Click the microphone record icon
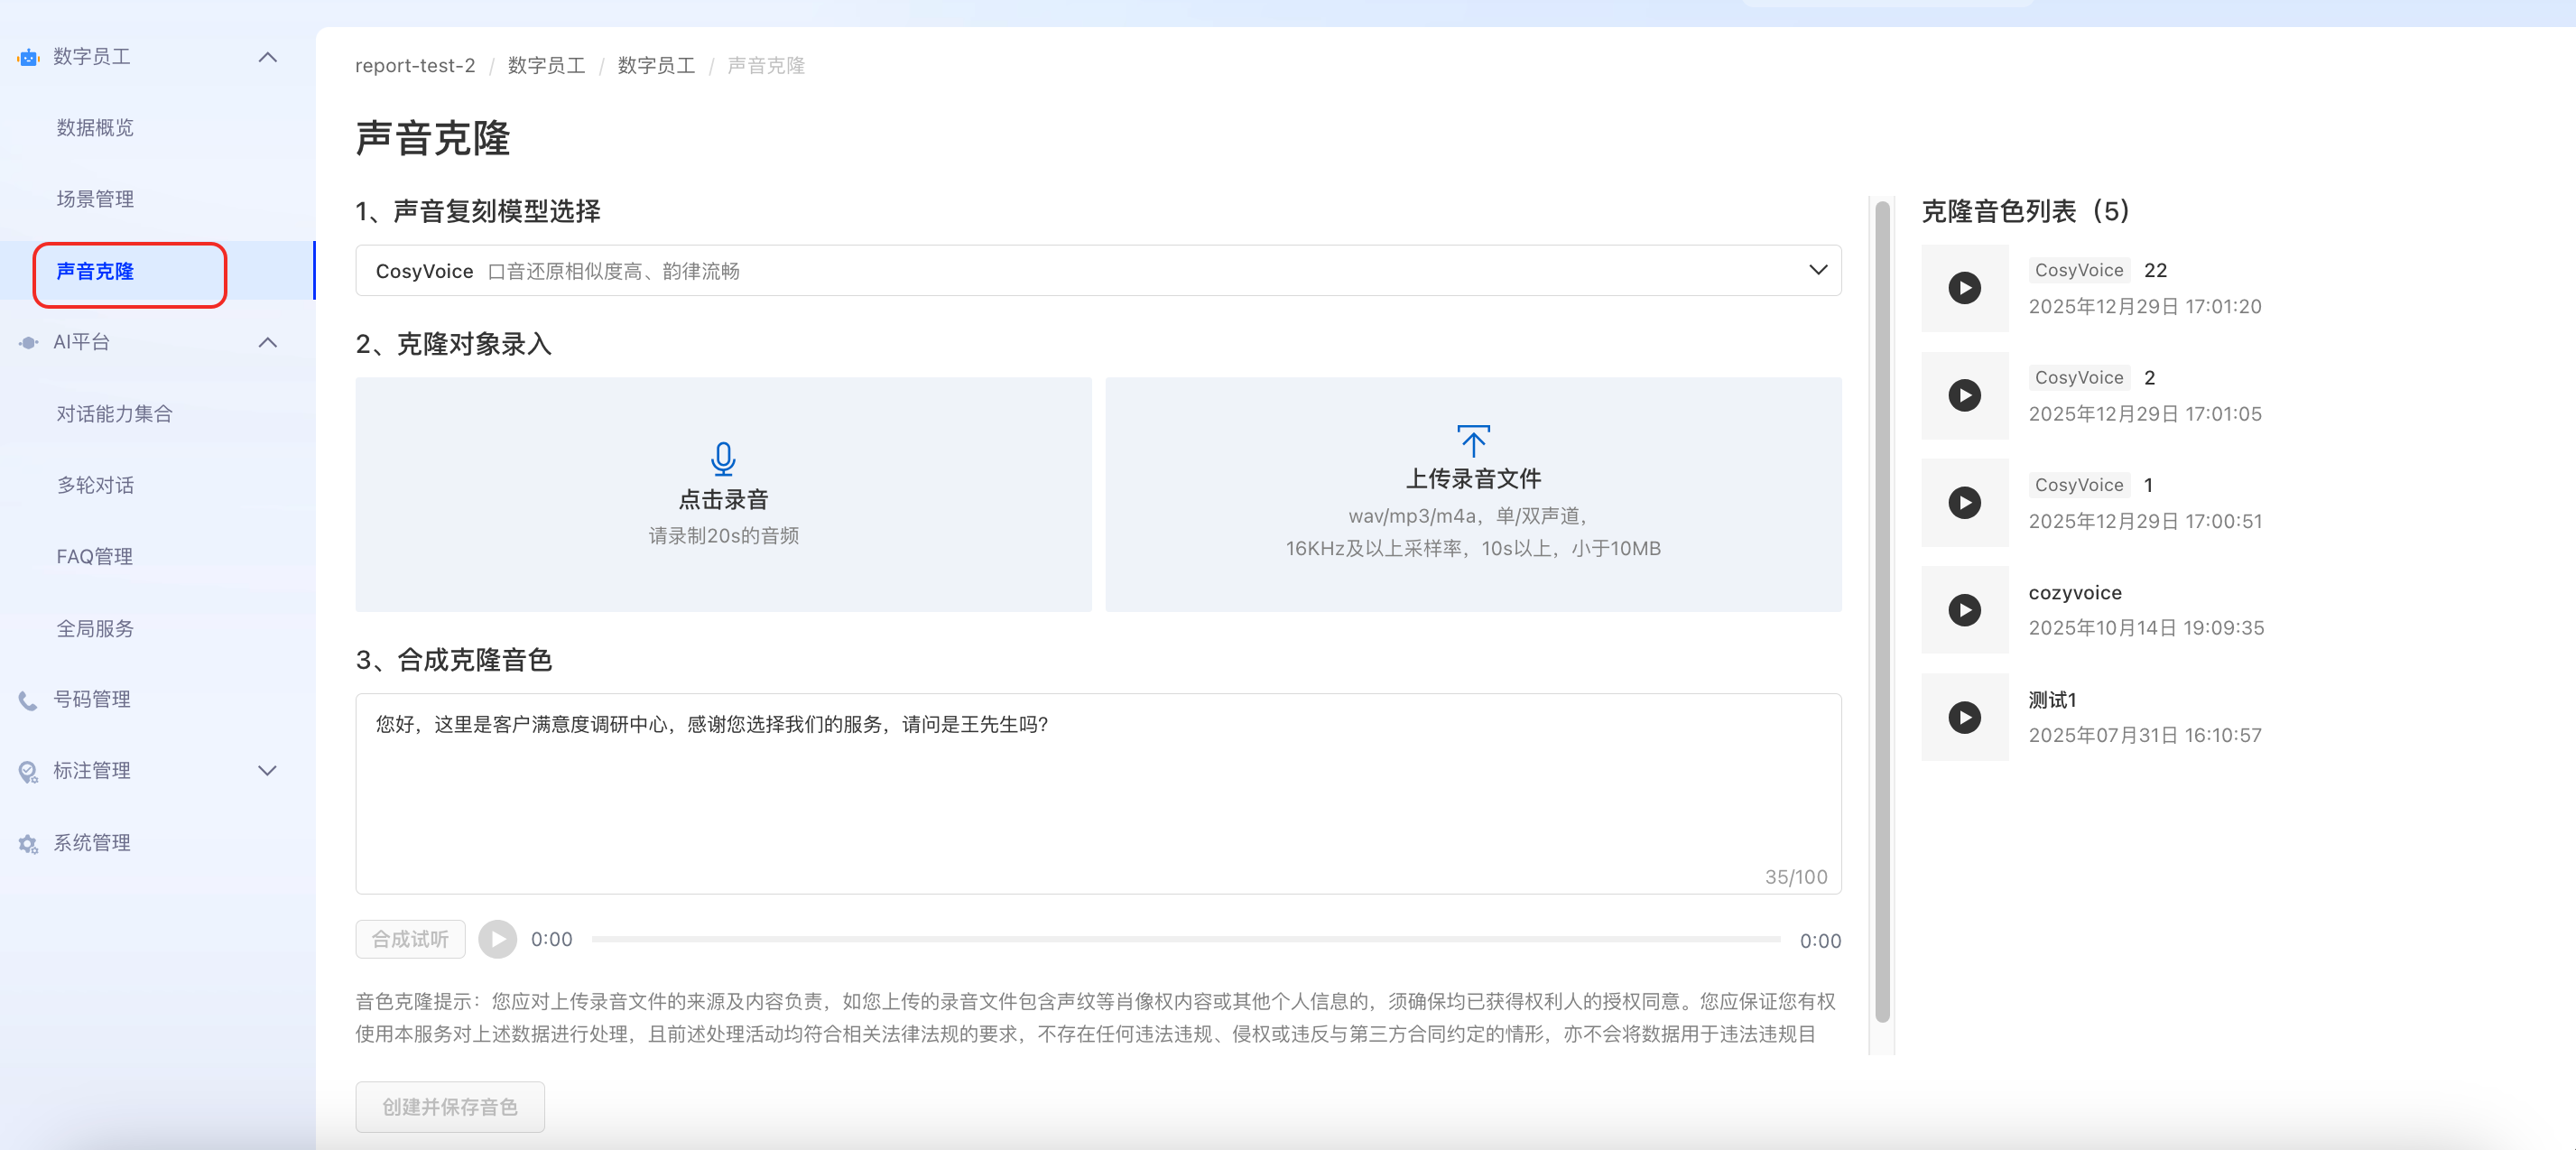The width and height of the screenshot is (2576, 1150). coord(723,459)
